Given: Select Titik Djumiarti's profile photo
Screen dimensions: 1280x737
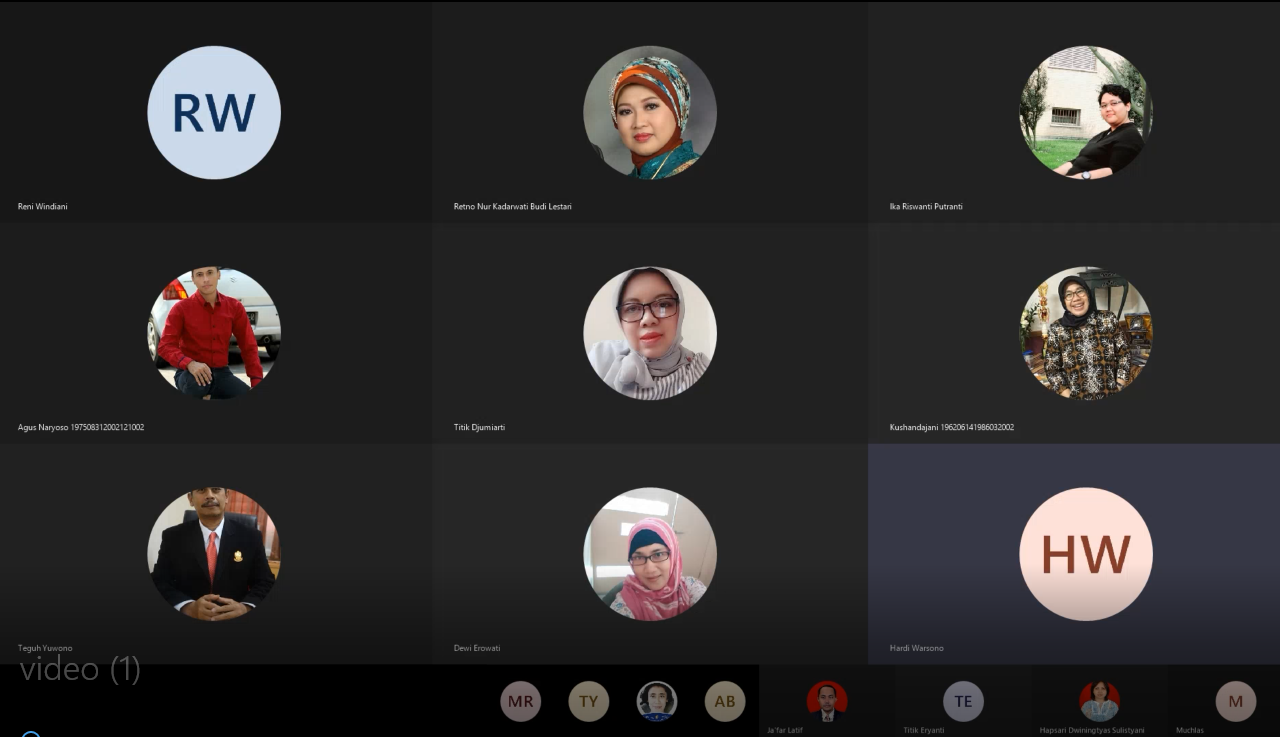Looking at the screenshot, I should pos(650,333).
